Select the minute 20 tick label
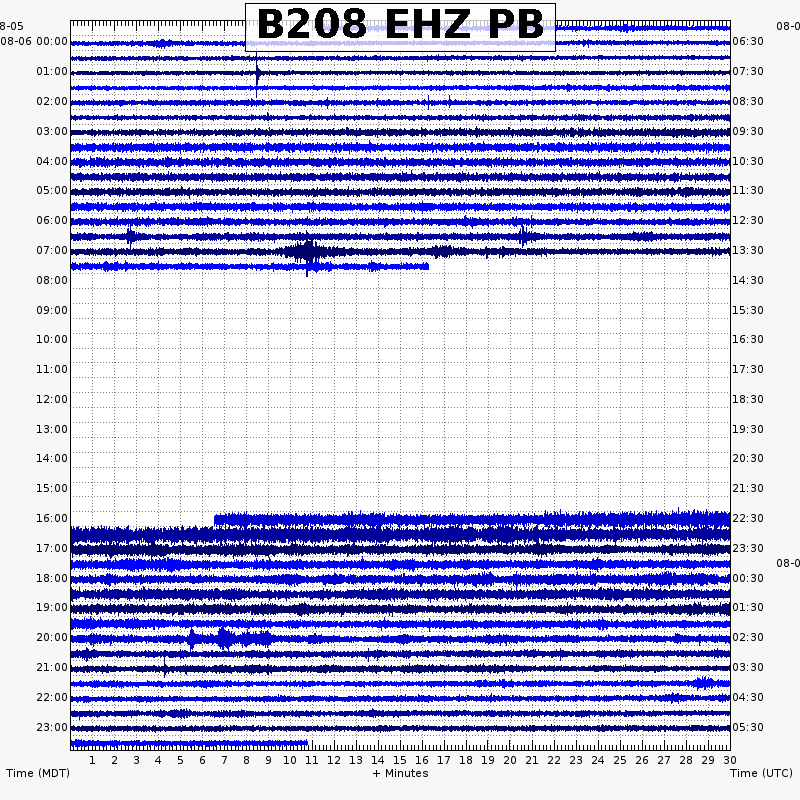The height and width of the screenshot is (800, 800). click(510, 760)
